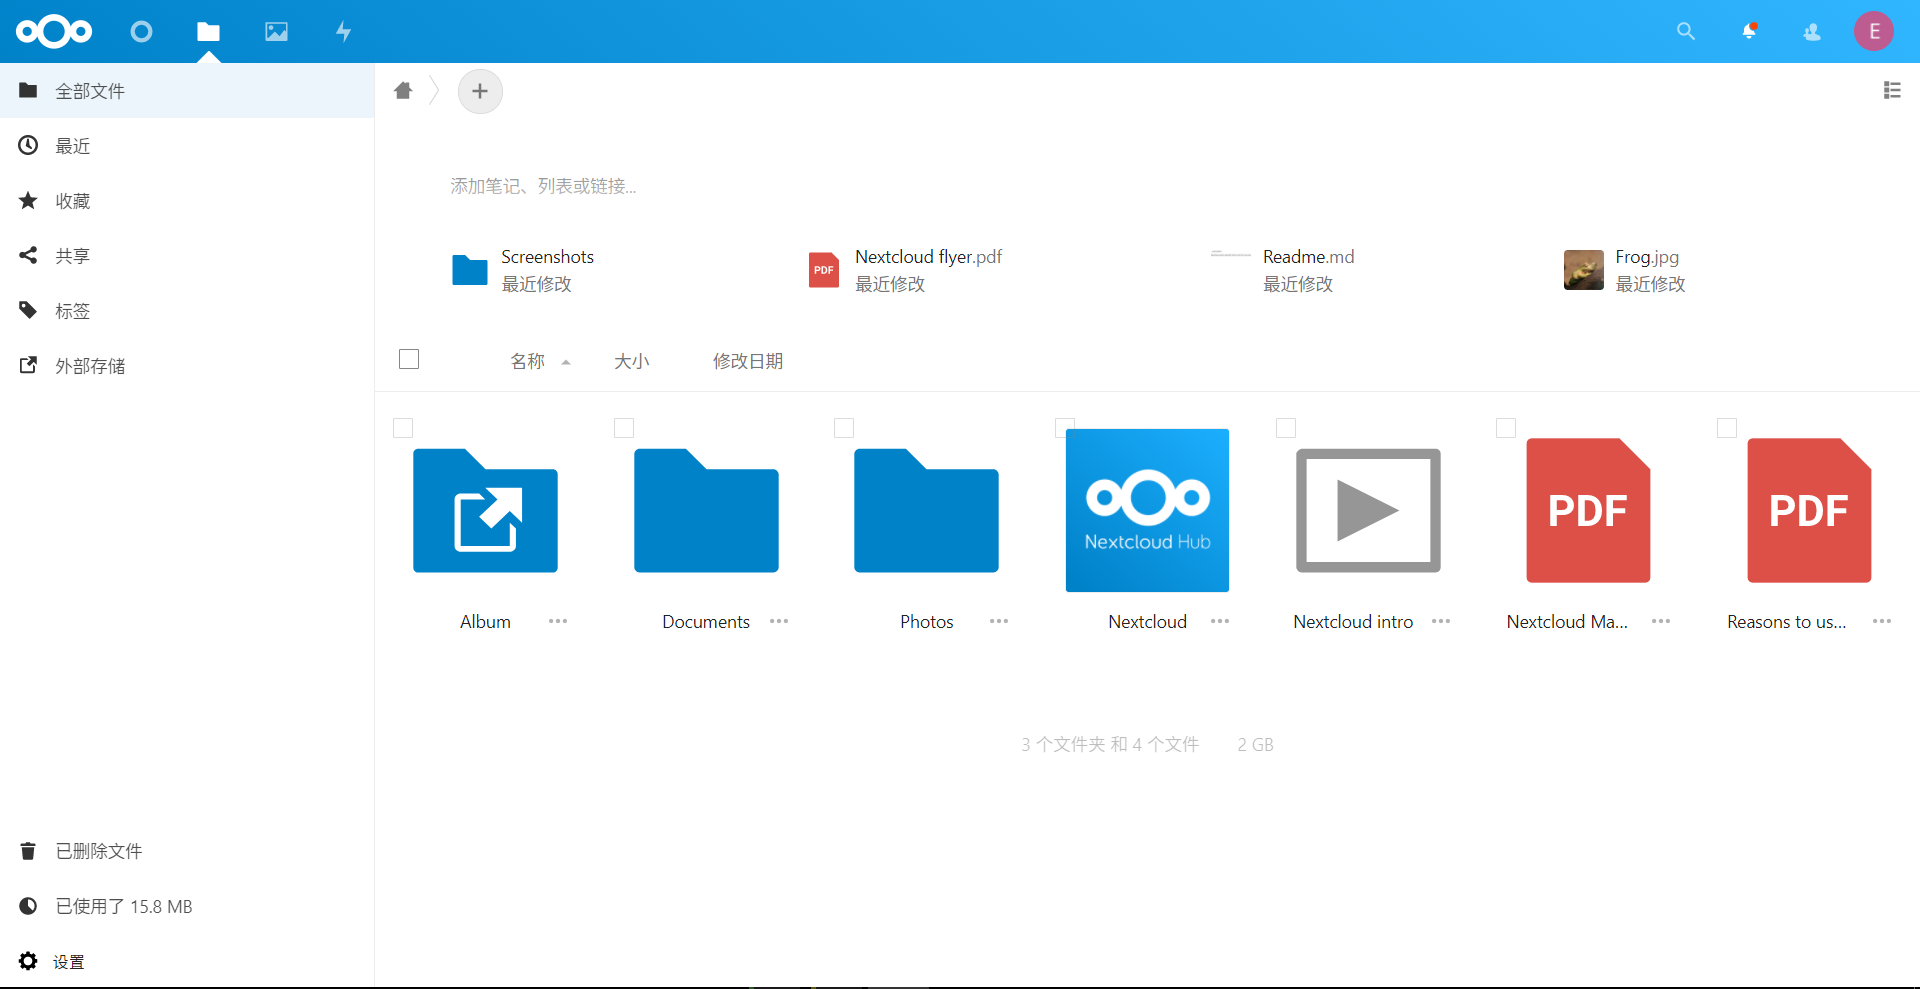
Task: Open the Photos folder icon
Action: 926,511
